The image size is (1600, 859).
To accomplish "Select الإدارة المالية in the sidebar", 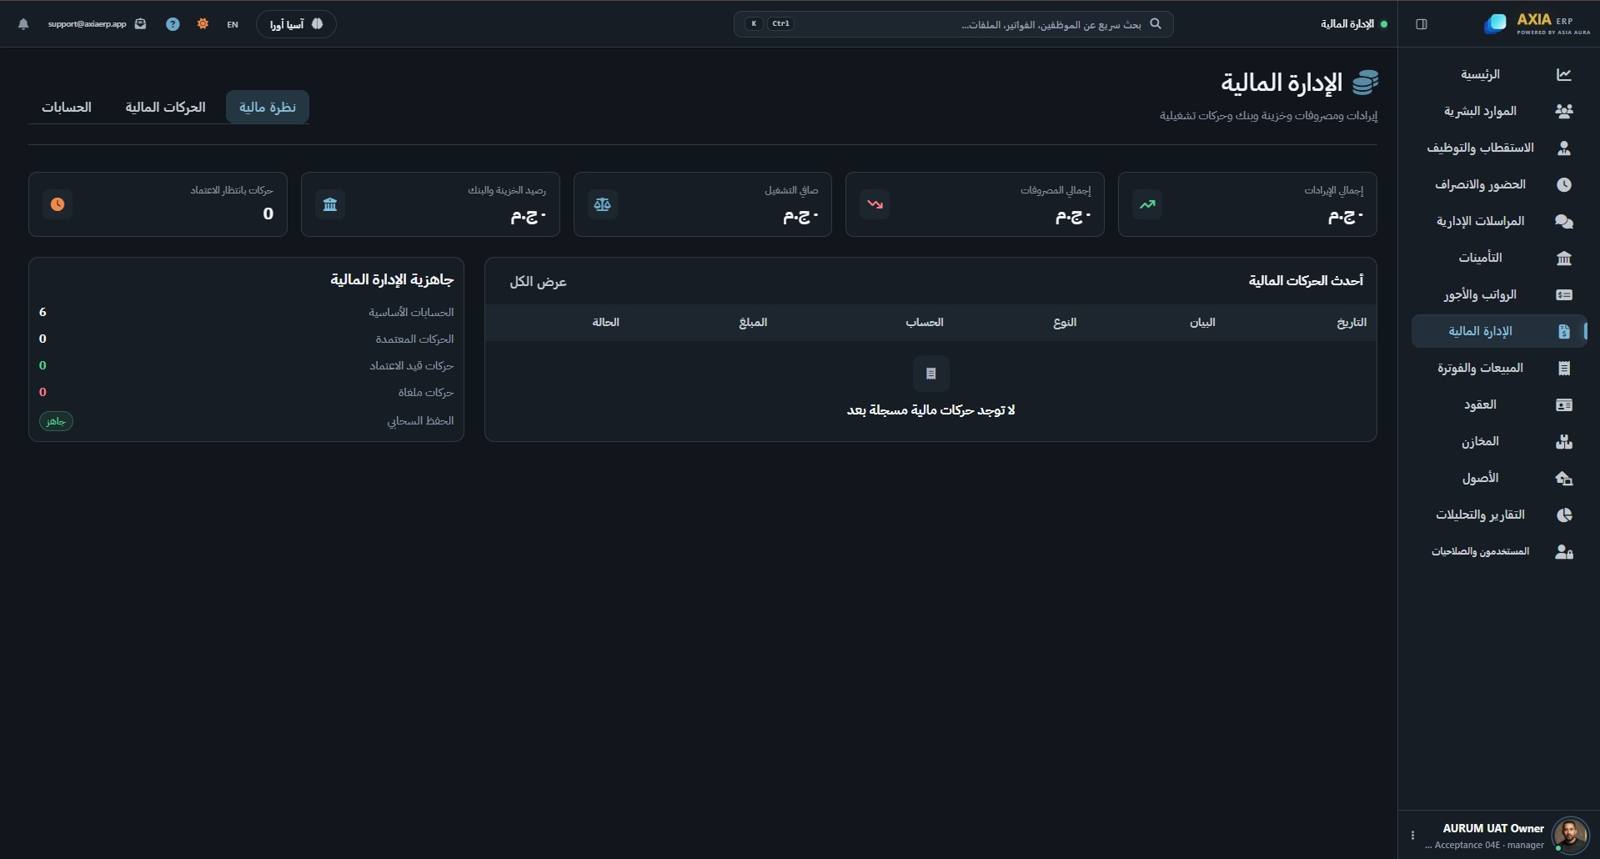I will click(x=1498, y=331).
